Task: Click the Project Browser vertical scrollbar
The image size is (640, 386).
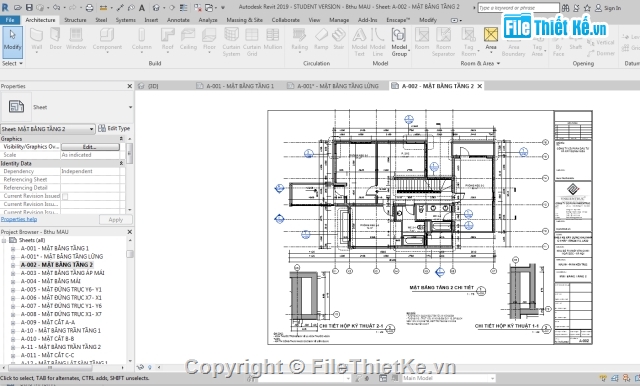Action: coord(130,301)
